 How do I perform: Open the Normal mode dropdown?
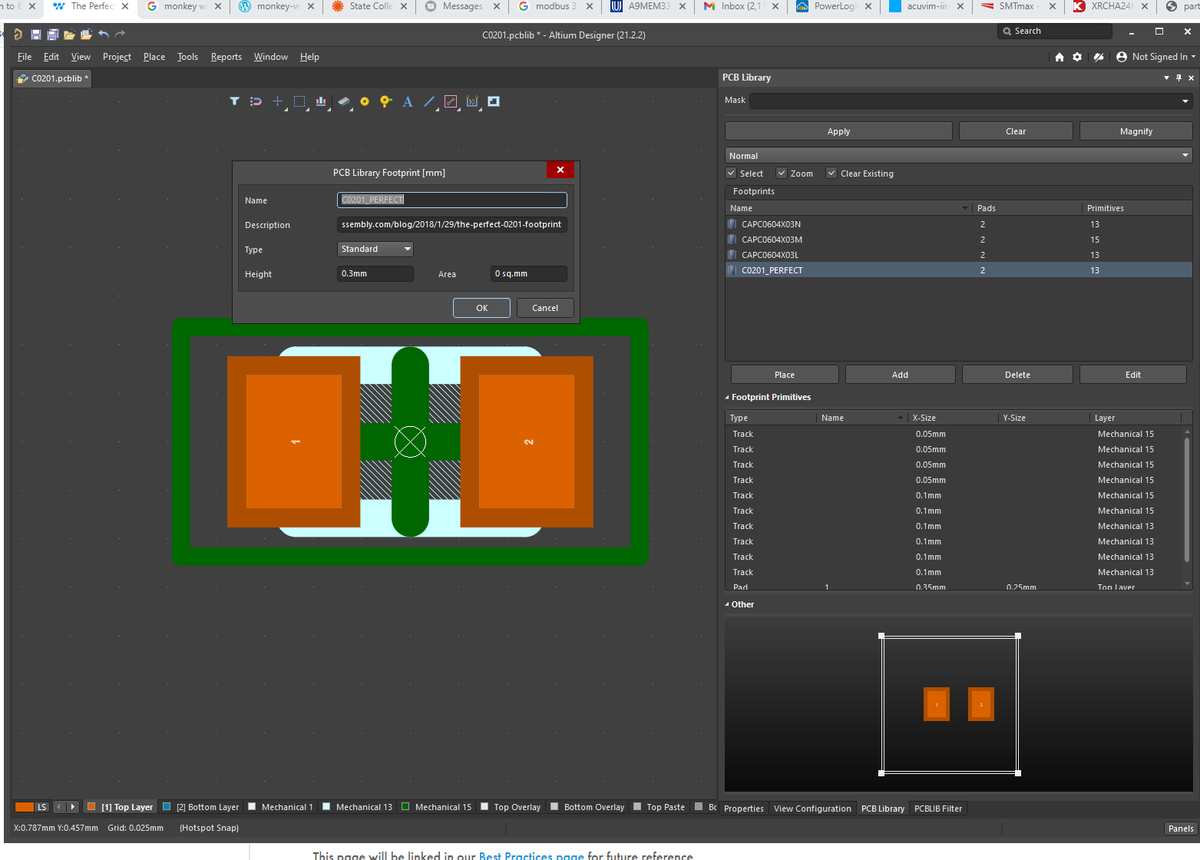(x=1186, y=156)
